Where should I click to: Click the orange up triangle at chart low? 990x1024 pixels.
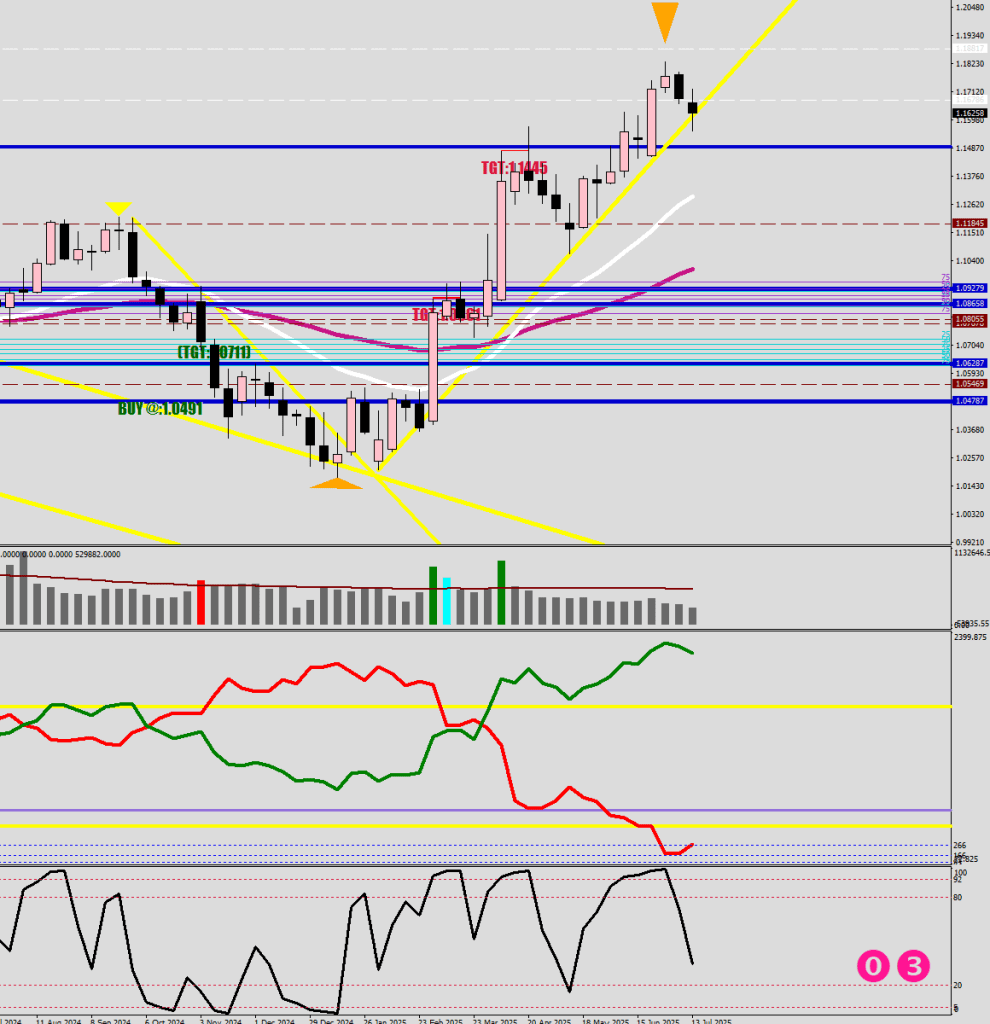[336, 484]
